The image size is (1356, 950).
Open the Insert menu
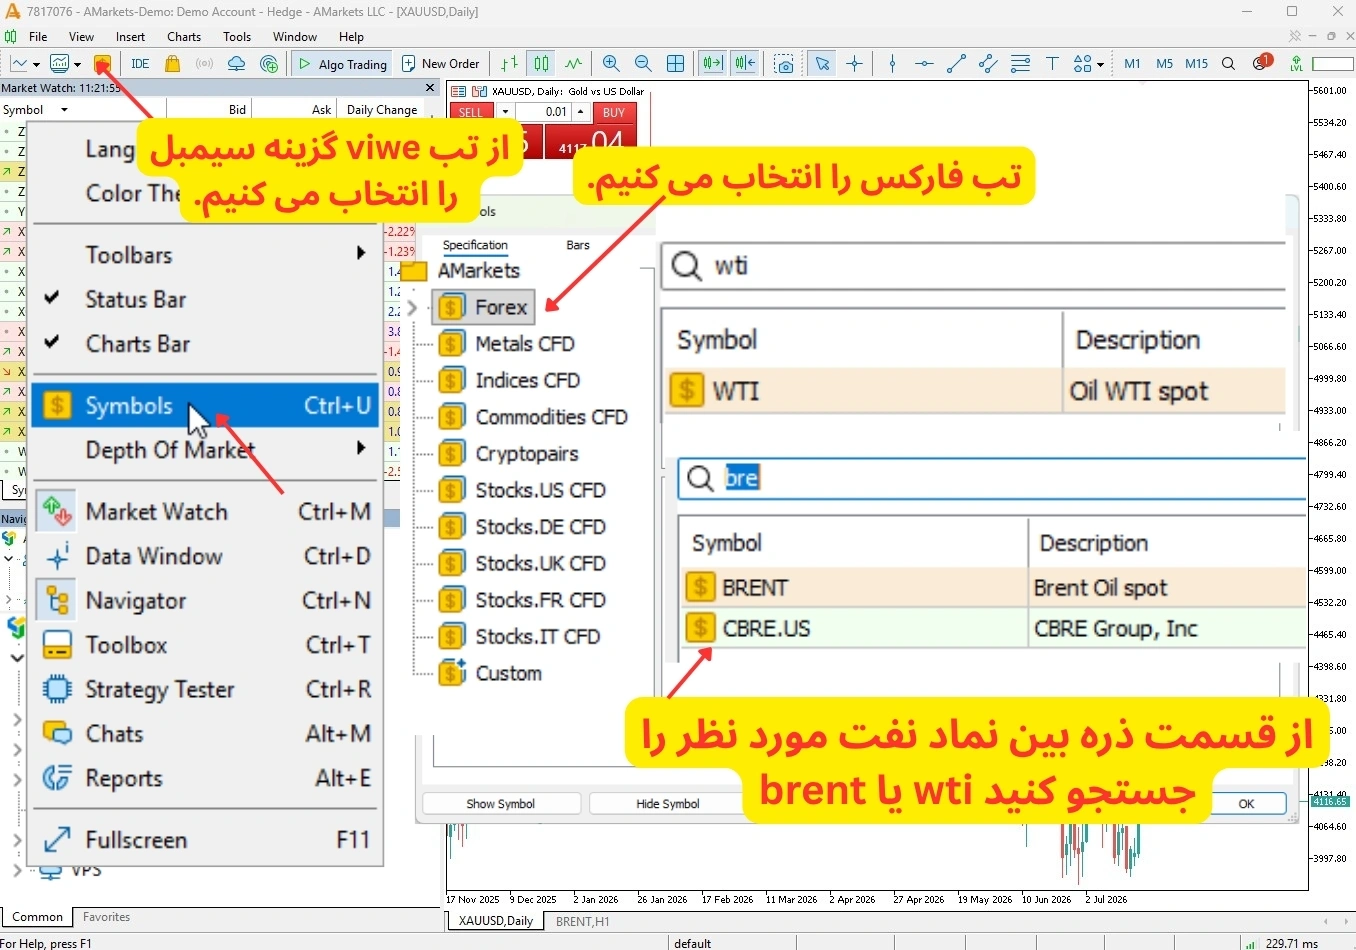pos(130,36)
